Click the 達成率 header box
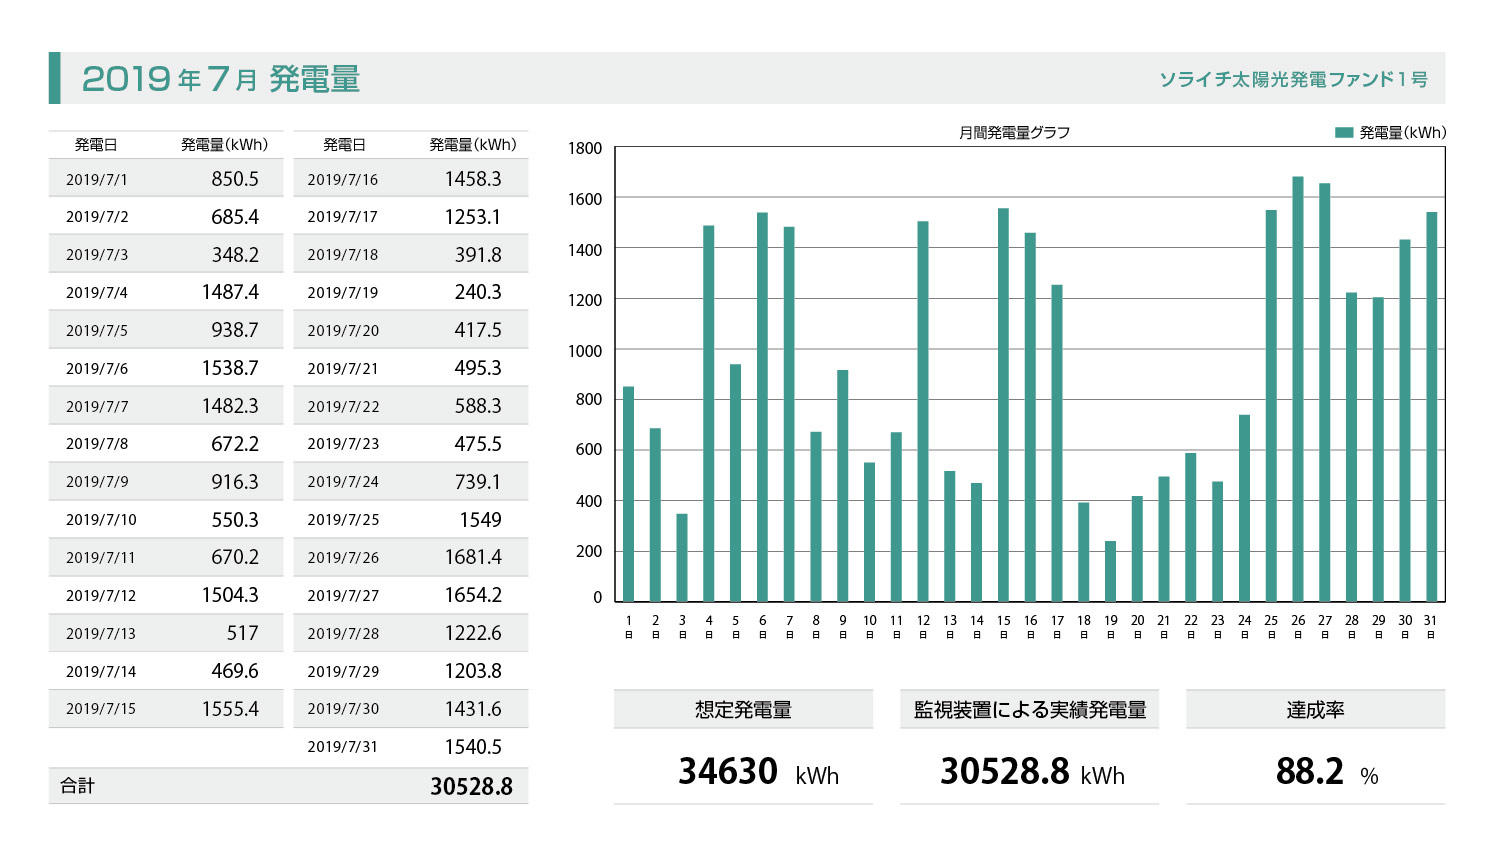1500x866 pixels. [x=1315, y=710]
